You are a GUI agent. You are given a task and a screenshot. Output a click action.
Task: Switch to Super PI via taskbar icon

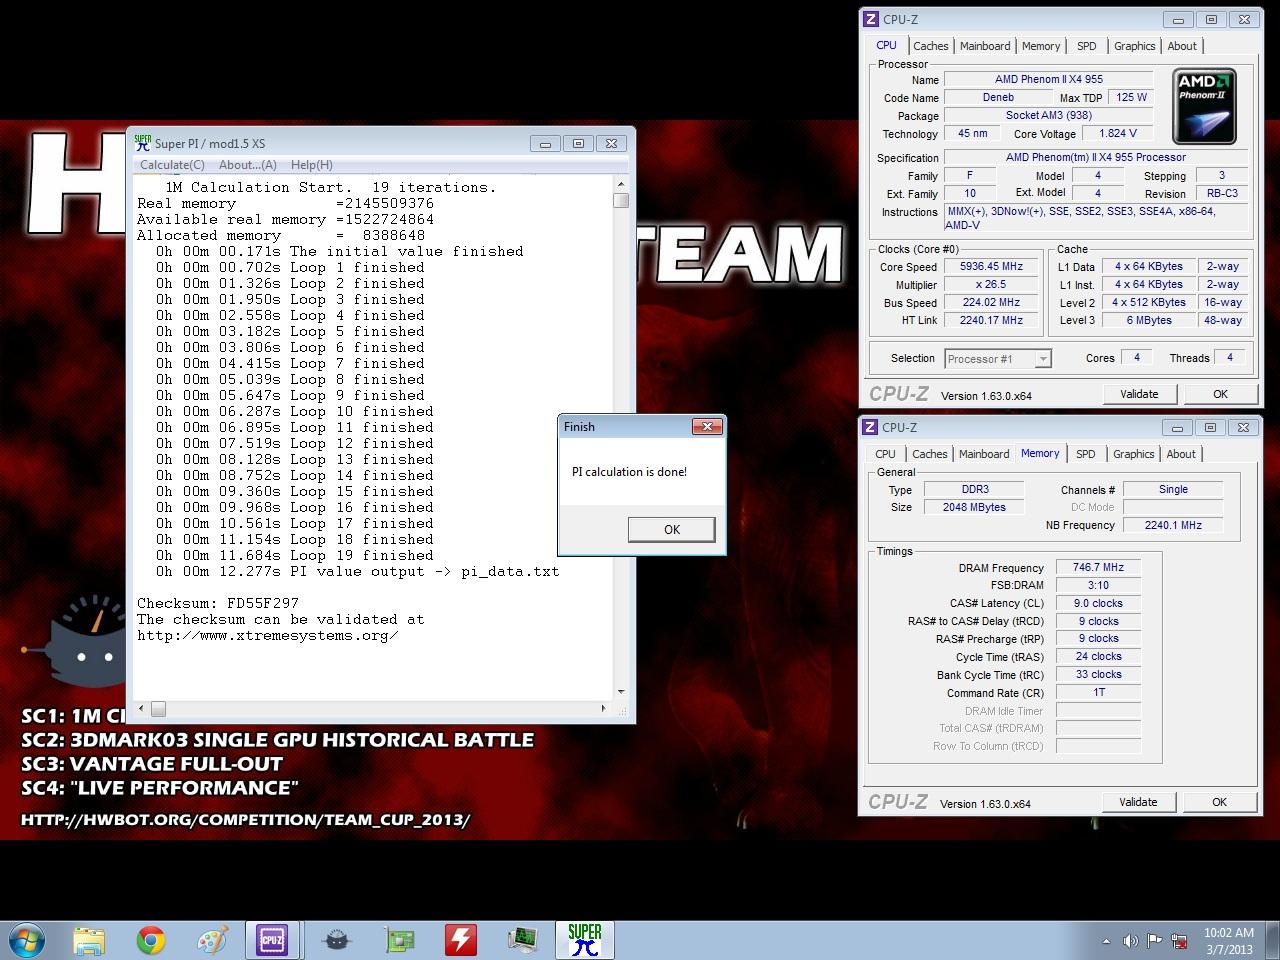tap(585, 940)
